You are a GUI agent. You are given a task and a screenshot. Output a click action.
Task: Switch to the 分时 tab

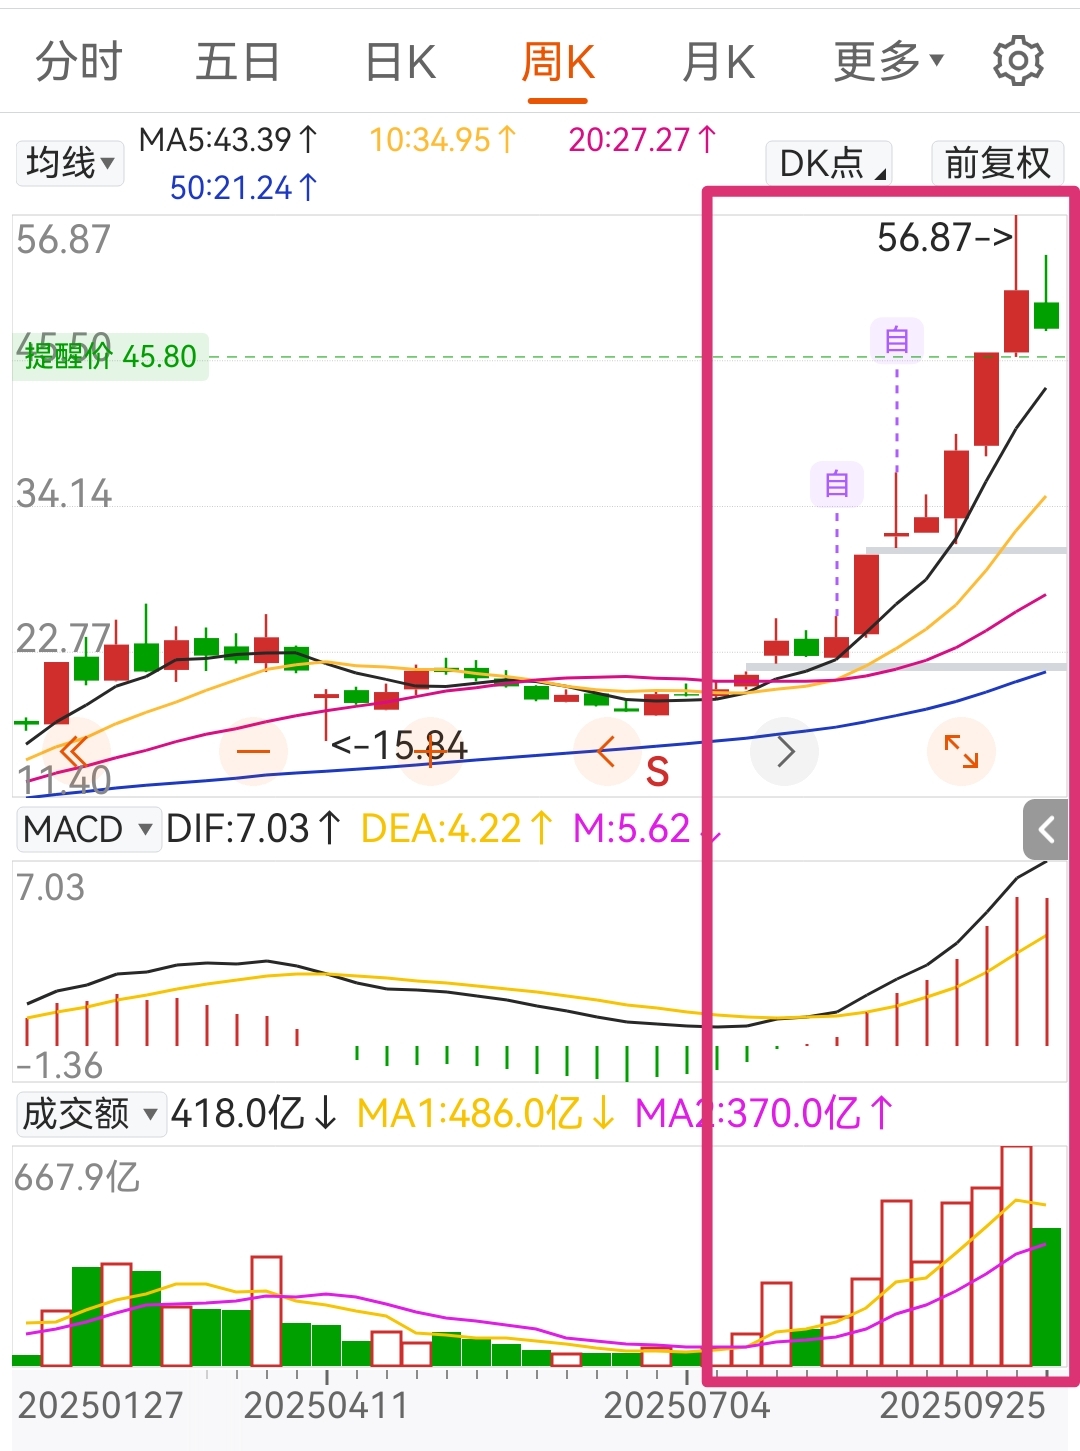pos(79,62)
